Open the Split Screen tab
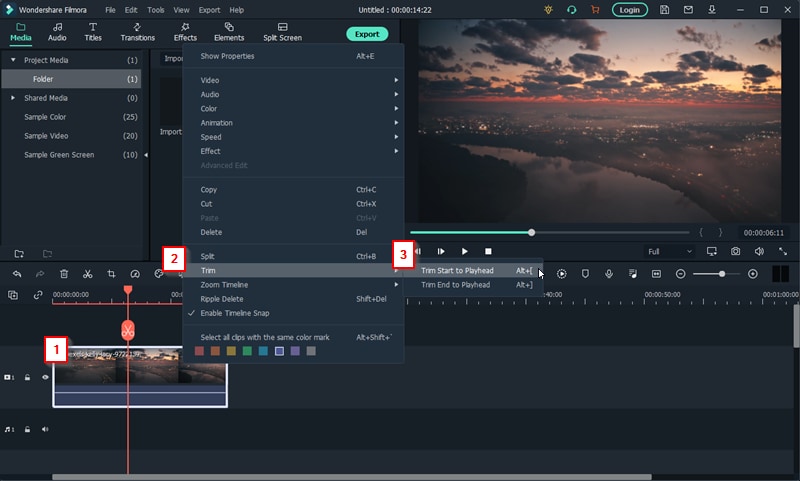This screenshot has height=481, width=800. (282, 32)
